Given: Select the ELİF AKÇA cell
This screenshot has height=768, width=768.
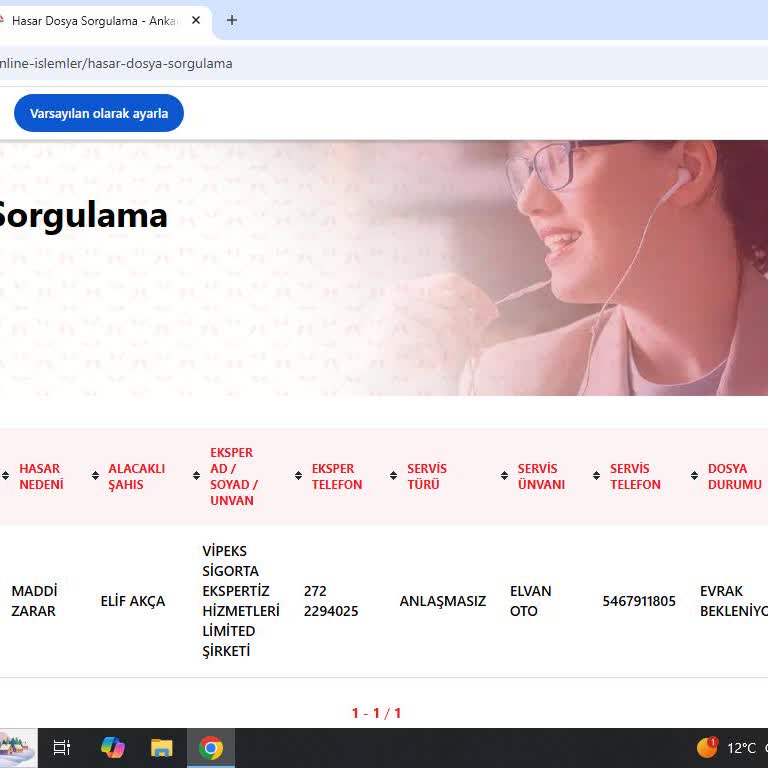Looking at the screenshot, I should 133,601.
